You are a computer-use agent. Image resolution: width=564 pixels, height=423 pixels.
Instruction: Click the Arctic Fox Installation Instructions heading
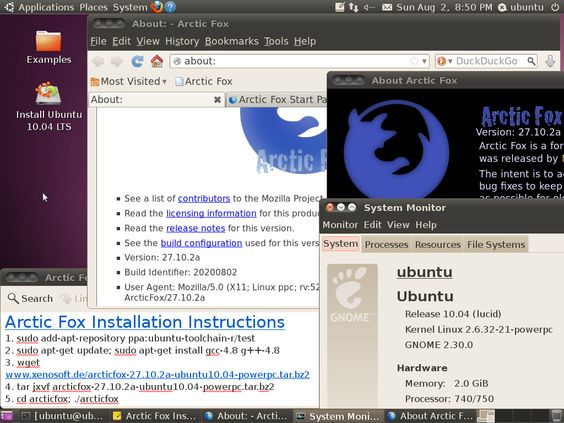pyautogui.click(x=145, y=322)
